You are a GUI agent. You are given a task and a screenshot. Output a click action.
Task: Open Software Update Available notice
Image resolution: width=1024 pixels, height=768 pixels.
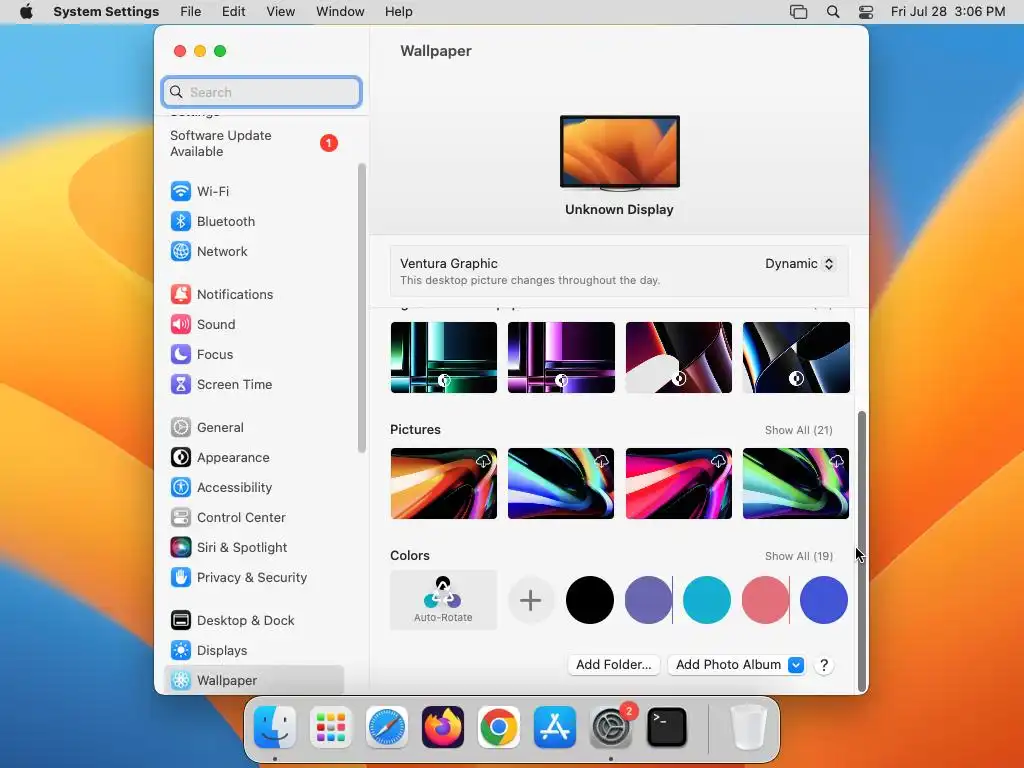tap(253, 144)
